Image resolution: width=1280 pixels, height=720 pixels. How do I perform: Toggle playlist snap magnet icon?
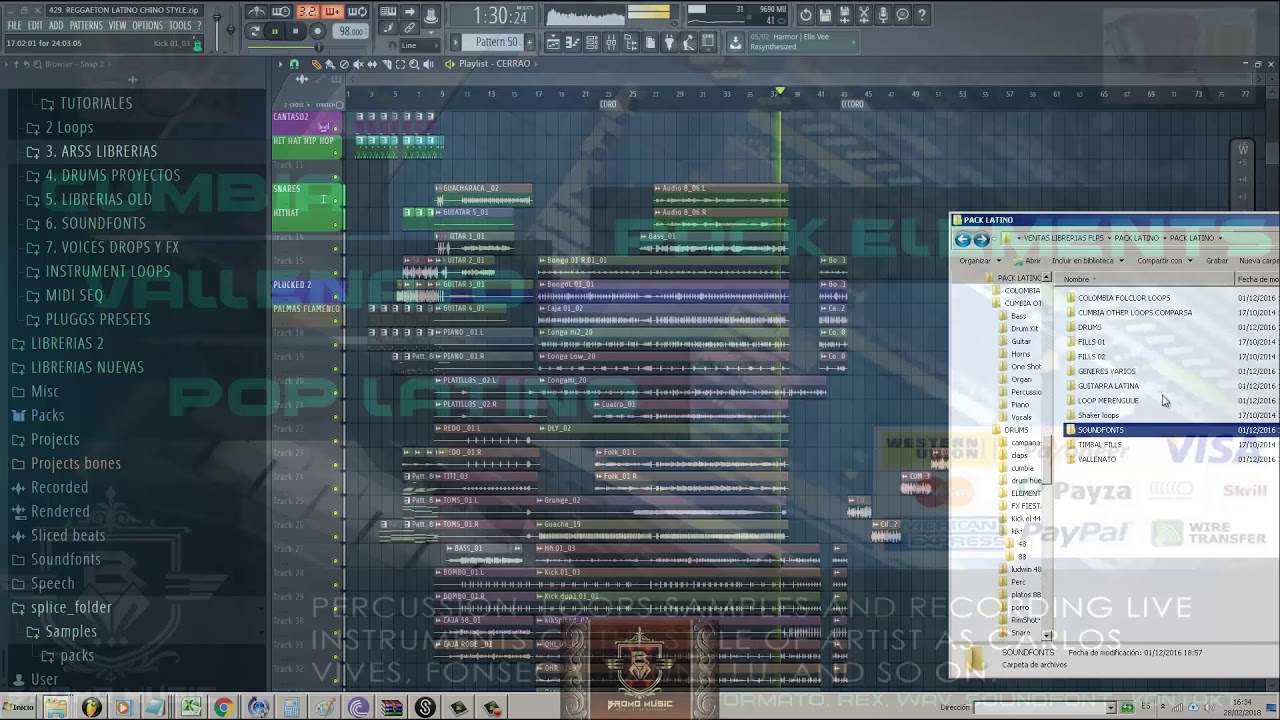pyautogui.click(x=294, y=64)
